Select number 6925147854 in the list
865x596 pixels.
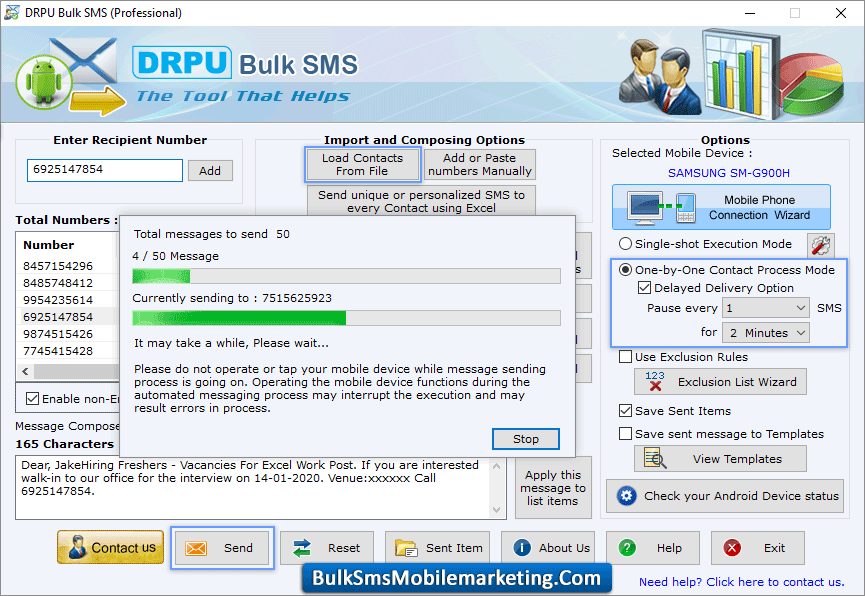coord(58,317)
